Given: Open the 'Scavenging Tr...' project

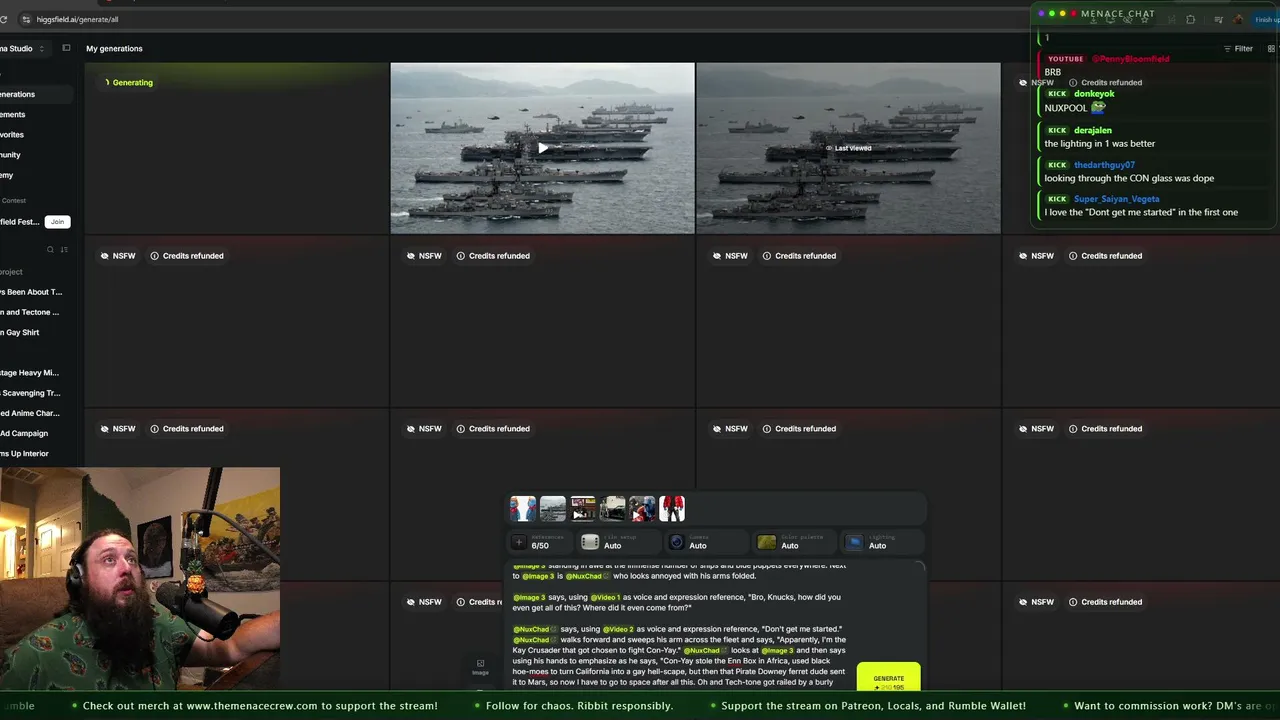Looking at the screenshot, I should pyautogui.click(x=31, y=393).
